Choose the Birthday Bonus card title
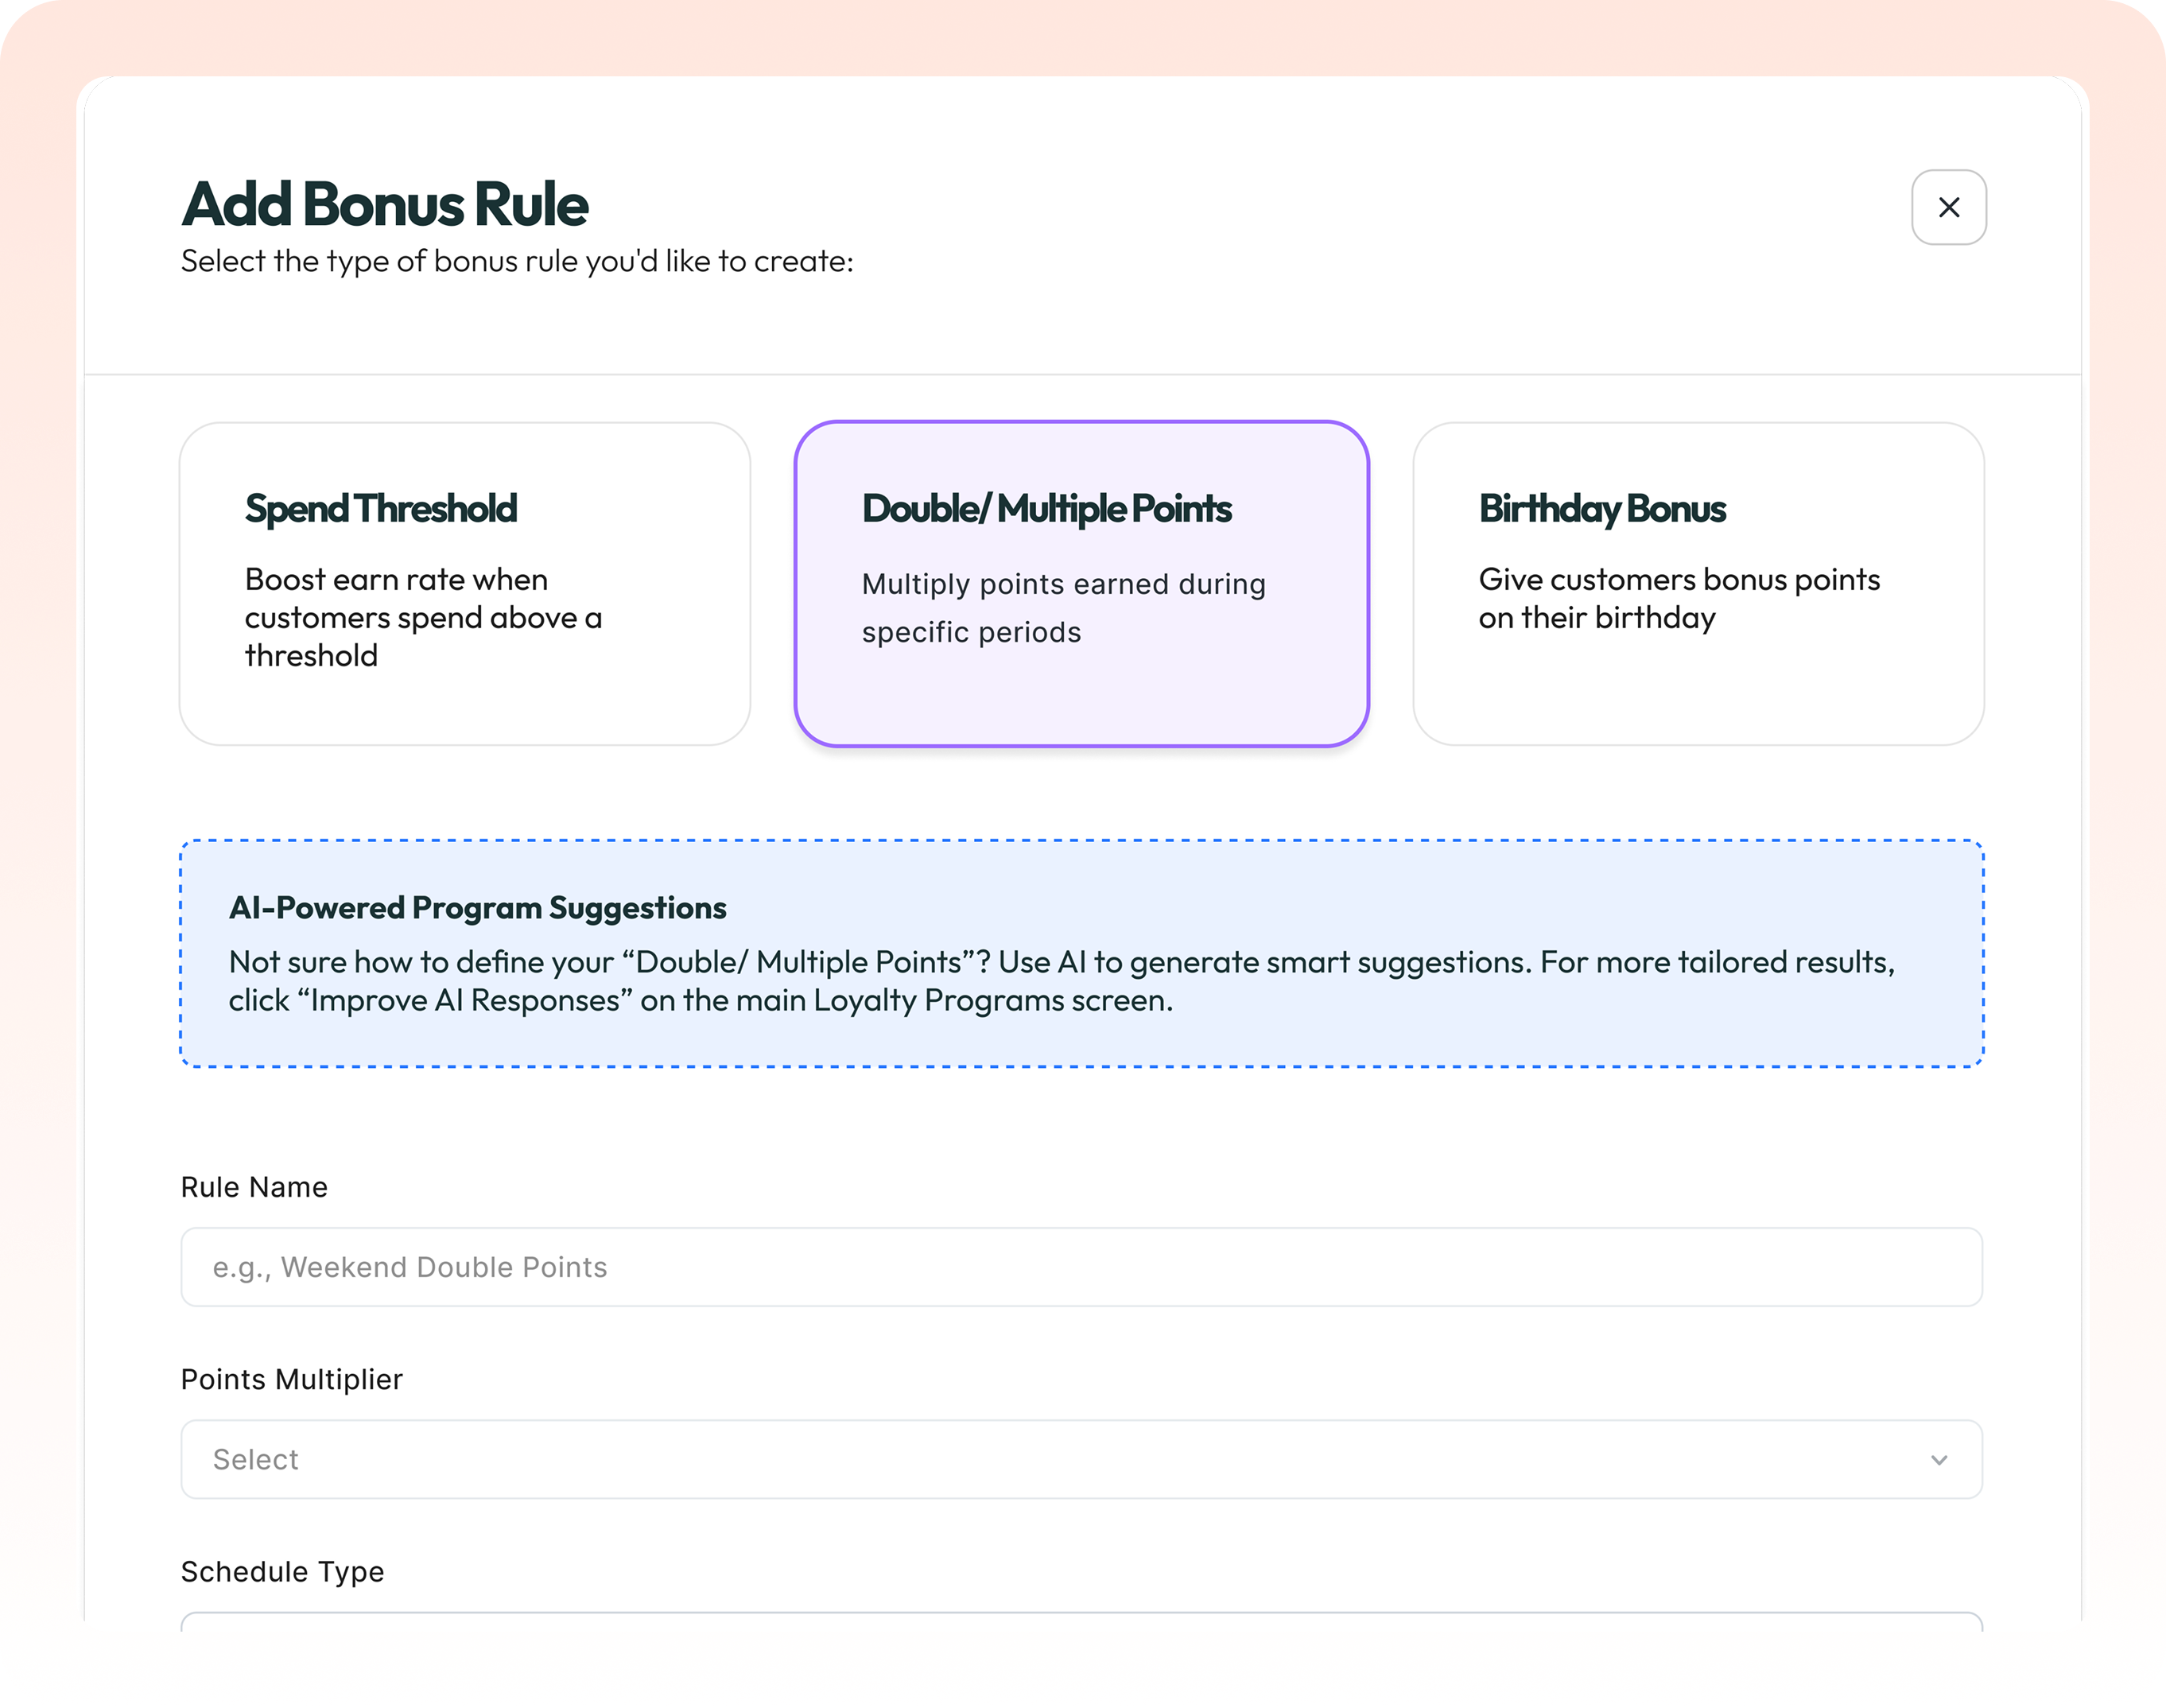2166x1708 pixels. coord(1602,509)
